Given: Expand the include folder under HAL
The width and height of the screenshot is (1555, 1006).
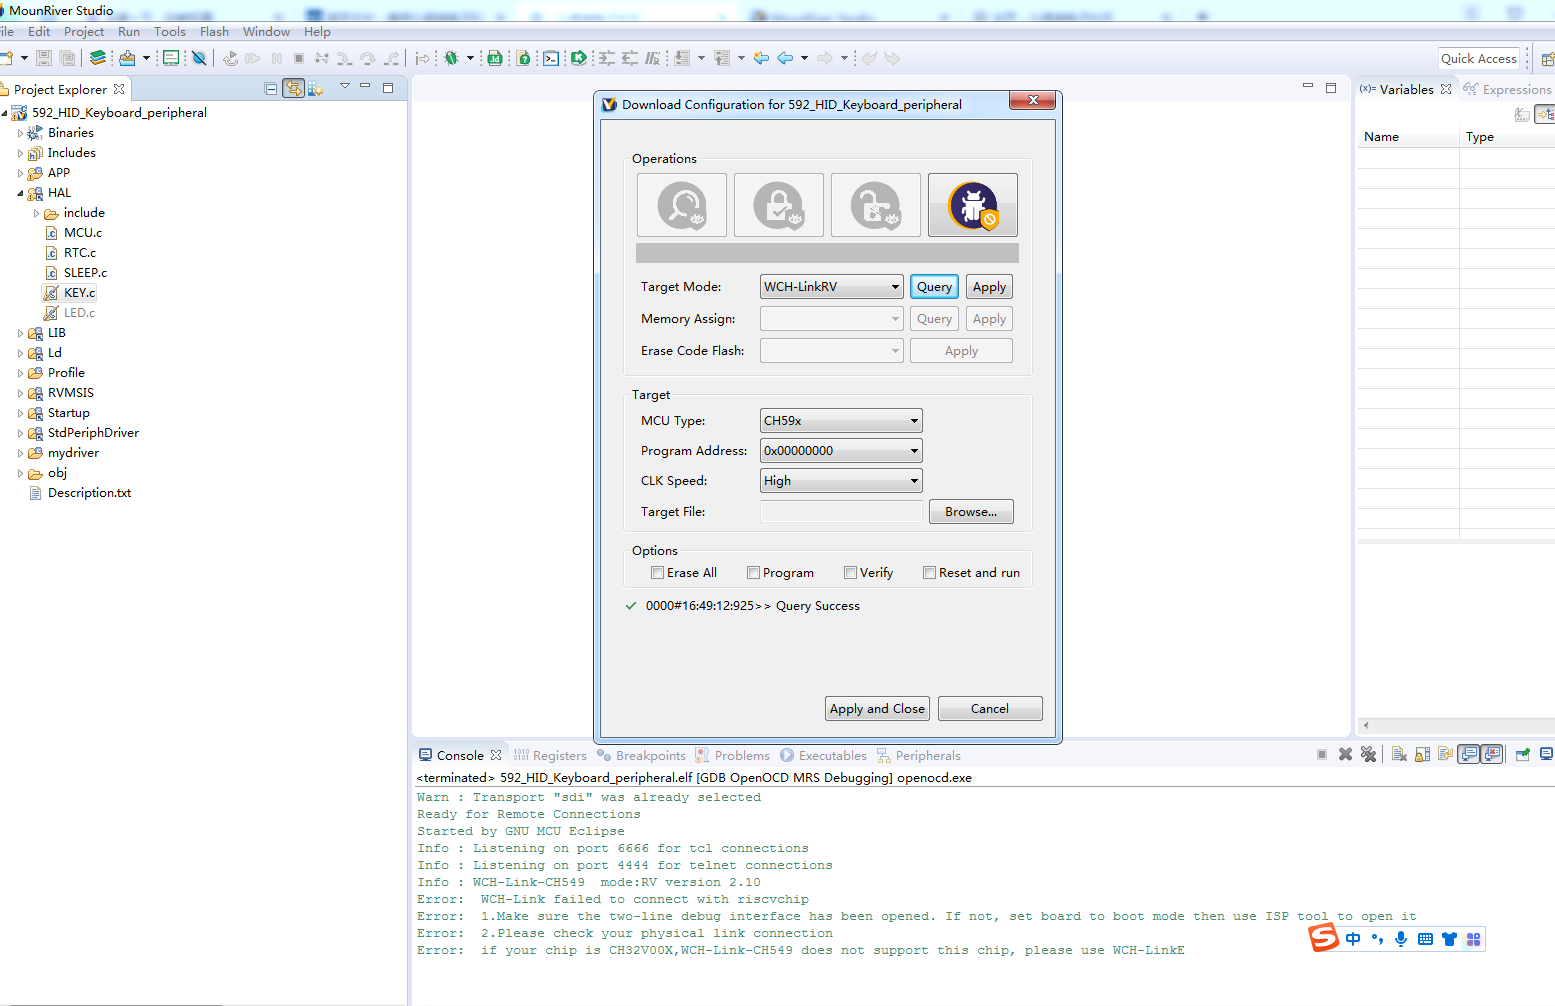Looking at the screenshot, I should pyautogui.click(x=36, y=213).
